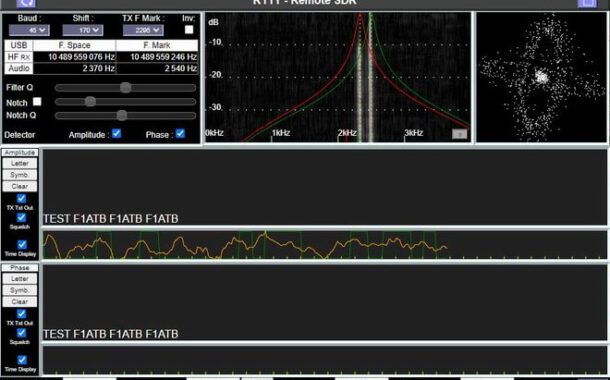Click the 10 489 559 246 Hz value

163,57
